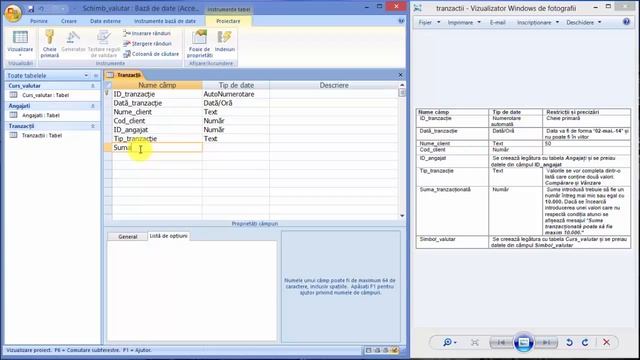
Task: Open the Fișier menu in Photo Viewer
Action: [x=429, y=22]
